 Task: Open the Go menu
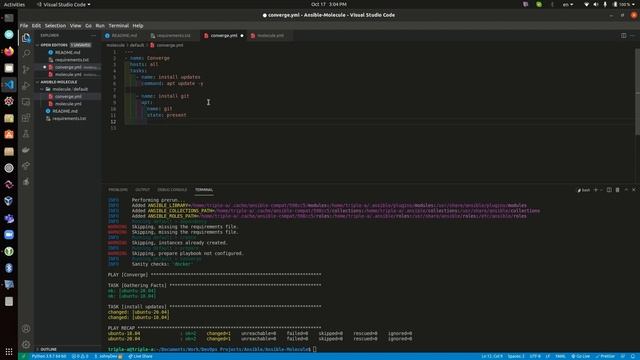[89, 26]
